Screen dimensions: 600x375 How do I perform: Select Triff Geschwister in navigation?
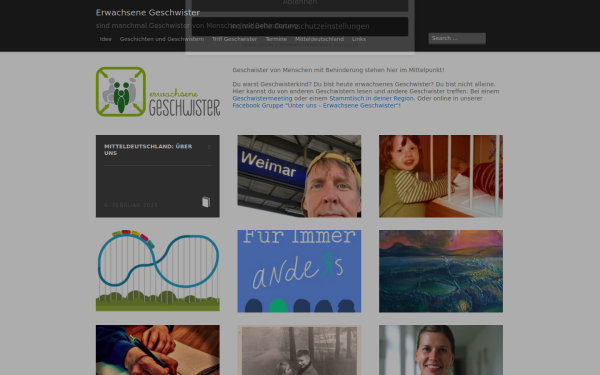[234, 39]
